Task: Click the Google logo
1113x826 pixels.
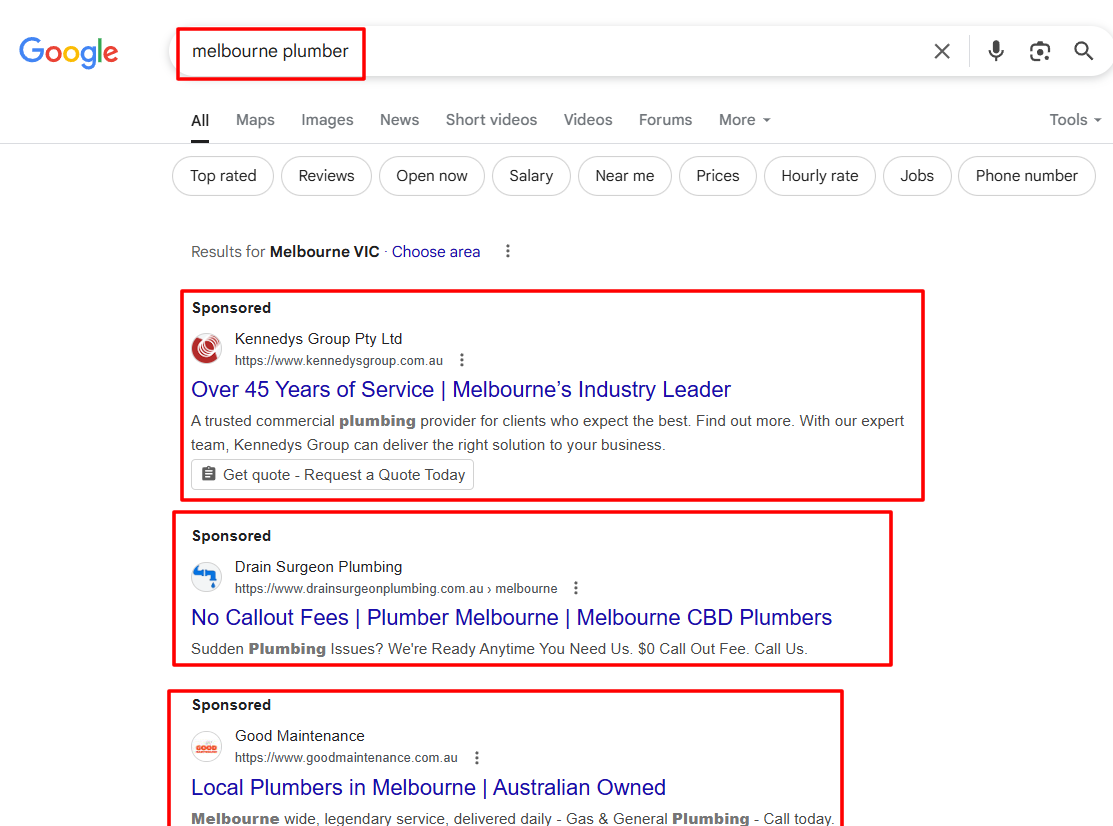Action: point(69,53)
